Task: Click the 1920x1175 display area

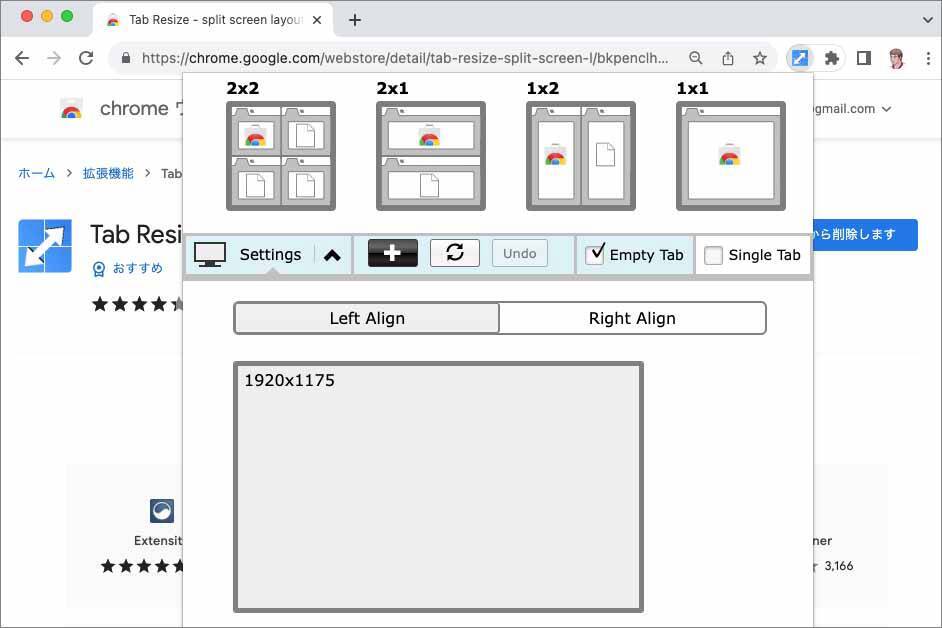Action: 438,487
